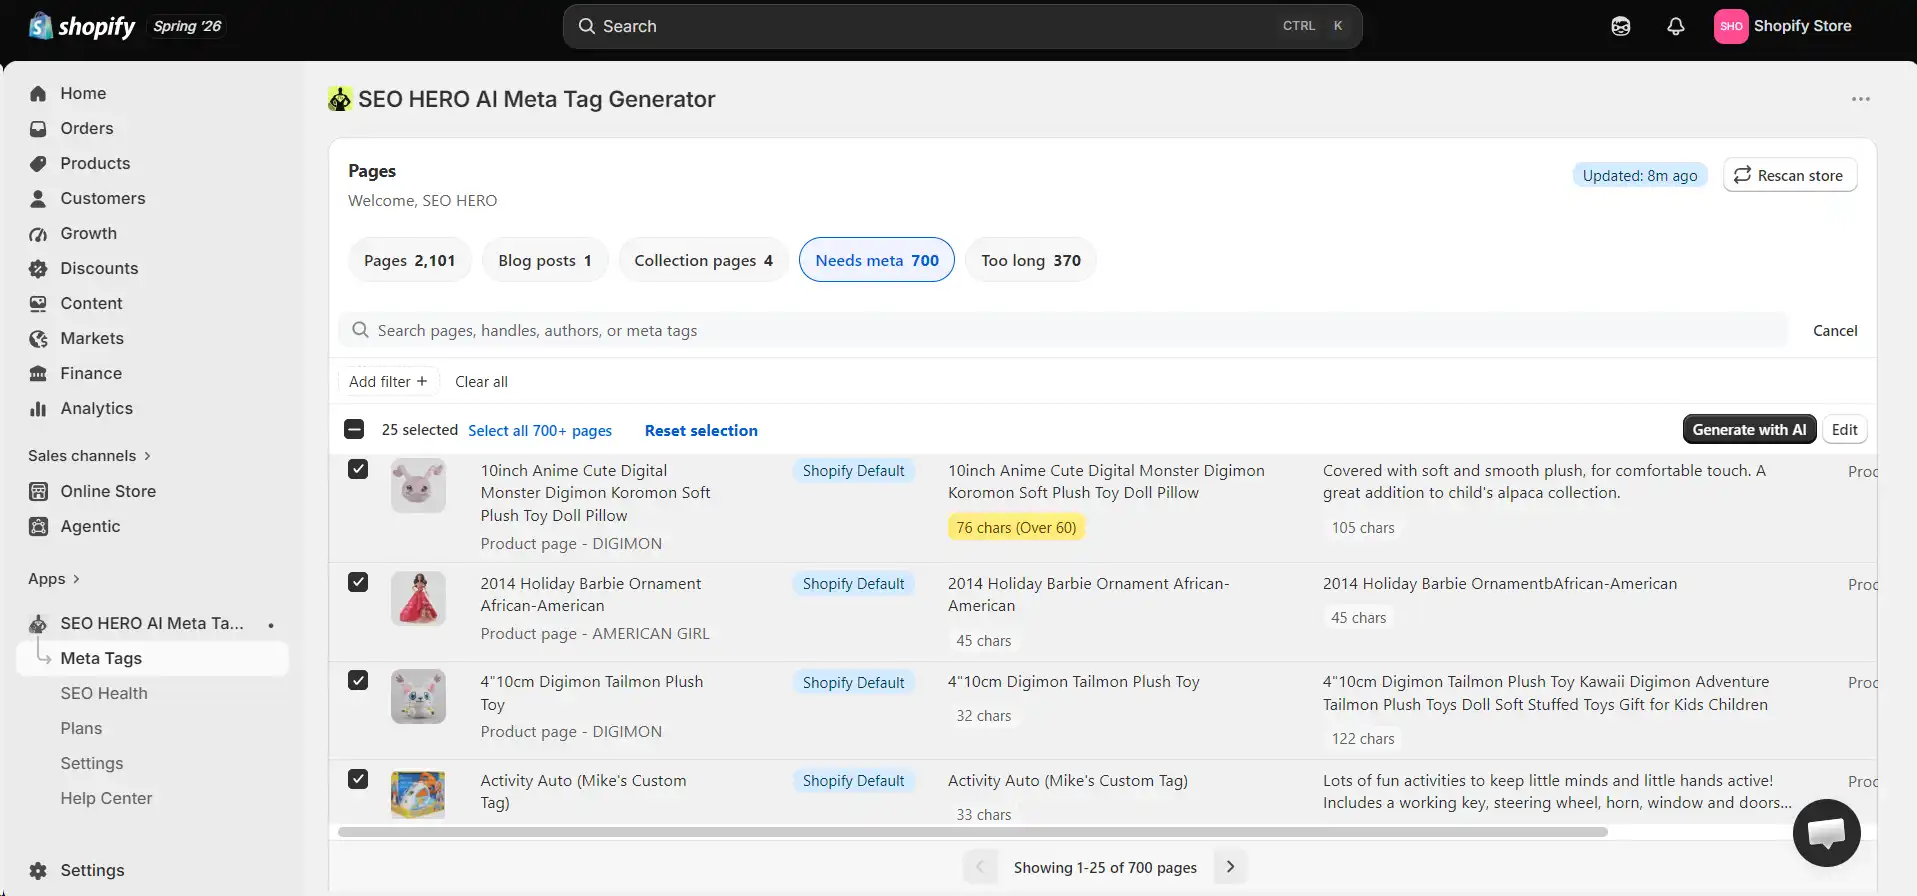Focus the top Shopify Search bar
Screen dimensions: 1917x896
tap(962, 26)
